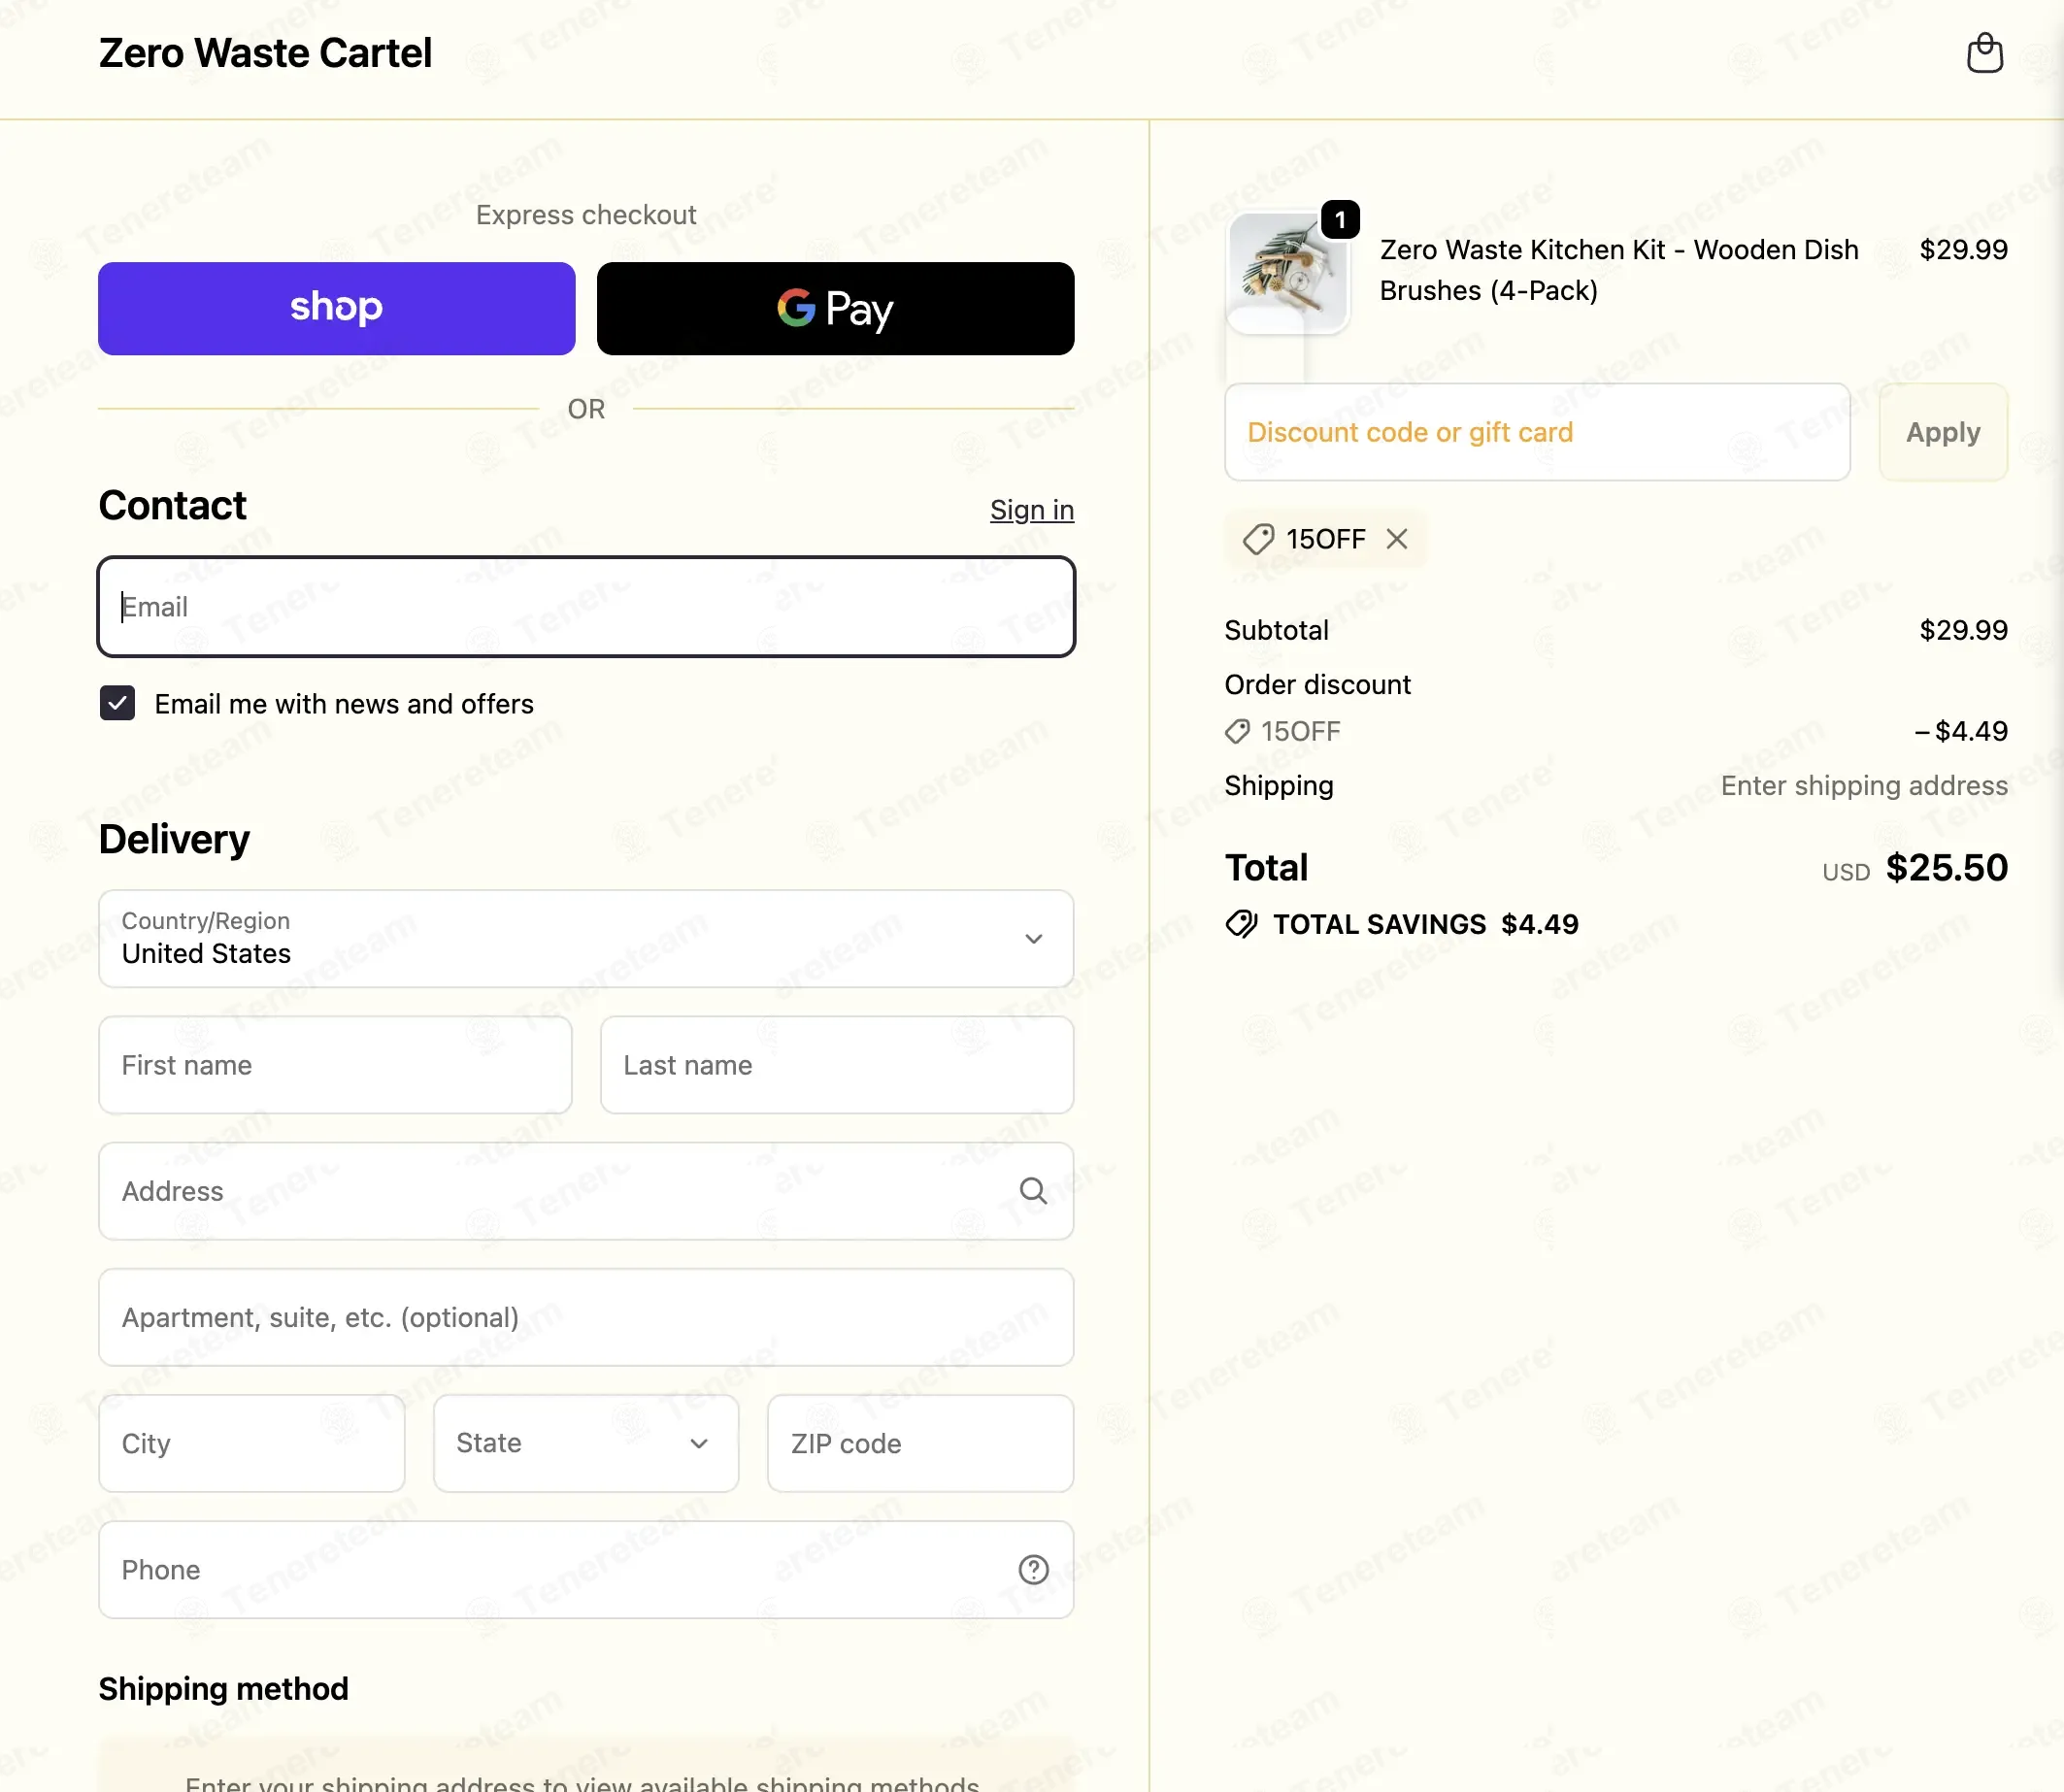
Task: Open the Country/Region dropdown
Action: point(586,939)
